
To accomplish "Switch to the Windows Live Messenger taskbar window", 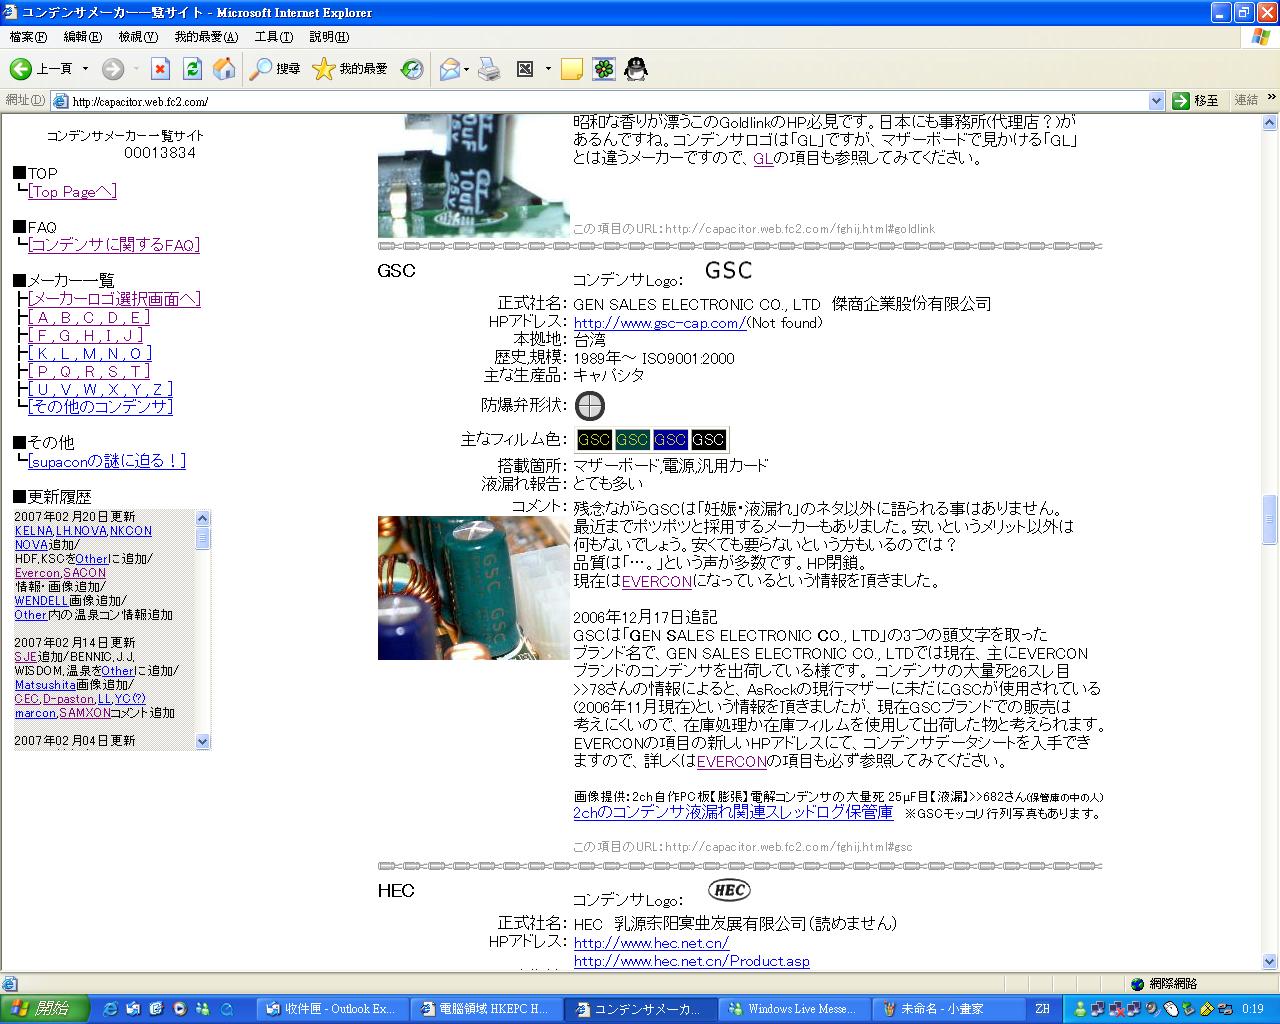I will (x=794, y=1009).
